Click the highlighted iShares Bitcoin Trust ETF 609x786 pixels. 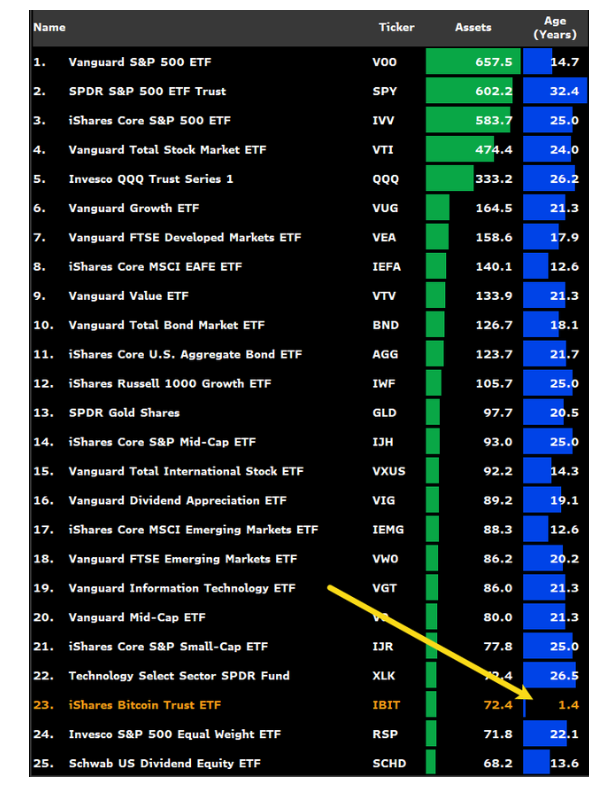[x=144, y=705]
